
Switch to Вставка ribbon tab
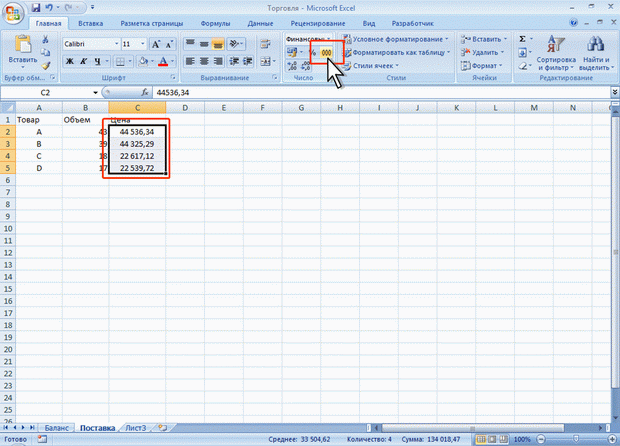click(x=91, y=23)
